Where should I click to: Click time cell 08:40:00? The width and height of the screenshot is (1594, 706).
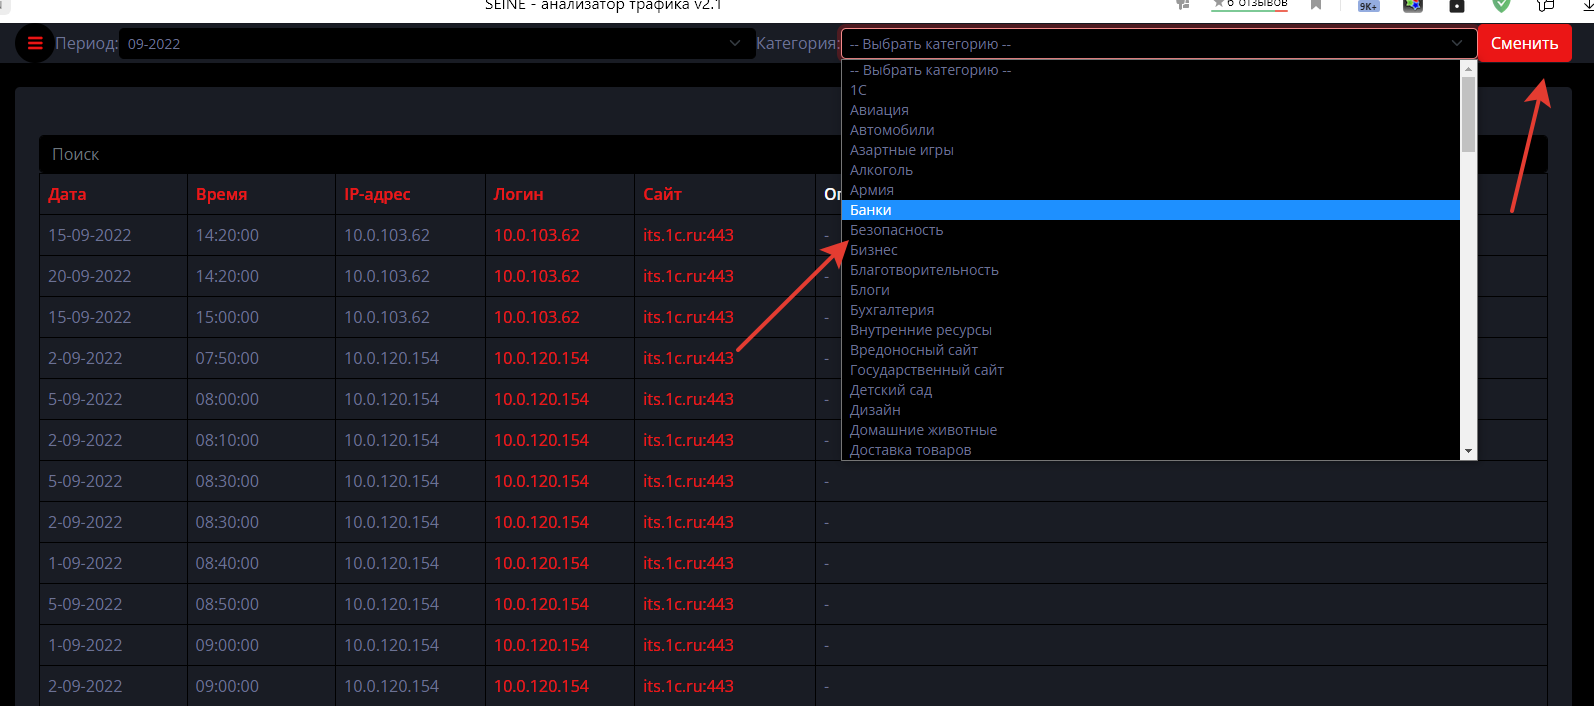(227, 563)
